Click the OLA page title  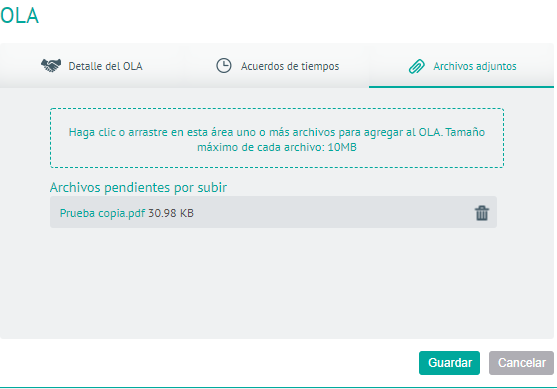(x=19, y=16)
